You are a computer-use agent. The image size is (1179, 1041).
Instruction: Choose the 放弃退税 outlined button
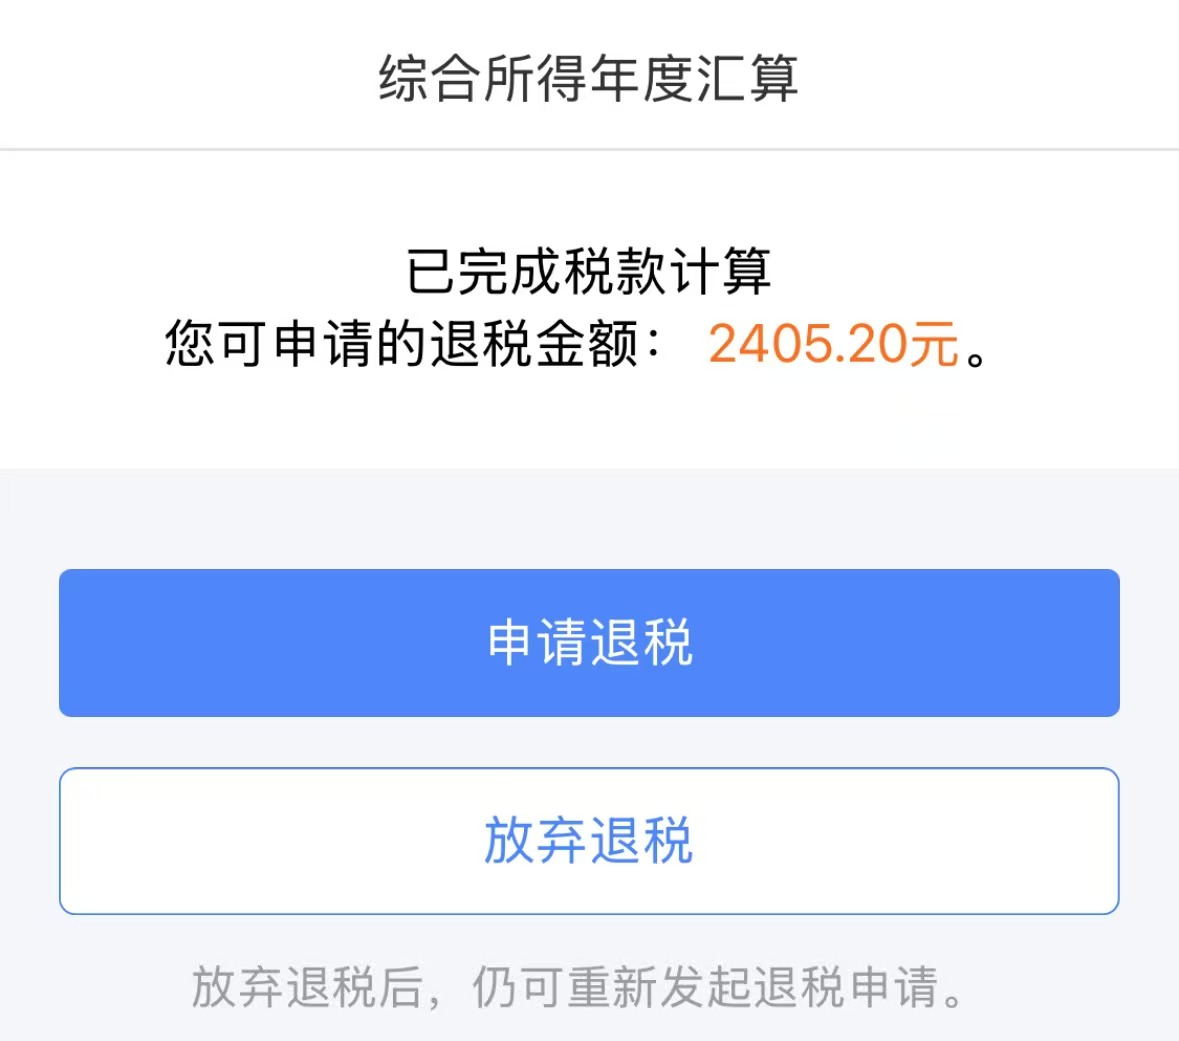(590, 841)
